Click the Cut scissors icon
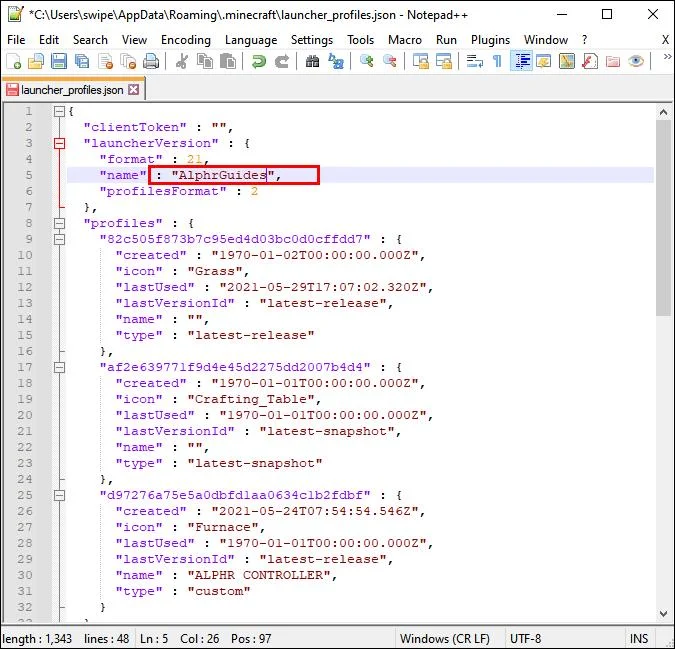This screenshot has width=675, height=649. (x=182, y=61)
